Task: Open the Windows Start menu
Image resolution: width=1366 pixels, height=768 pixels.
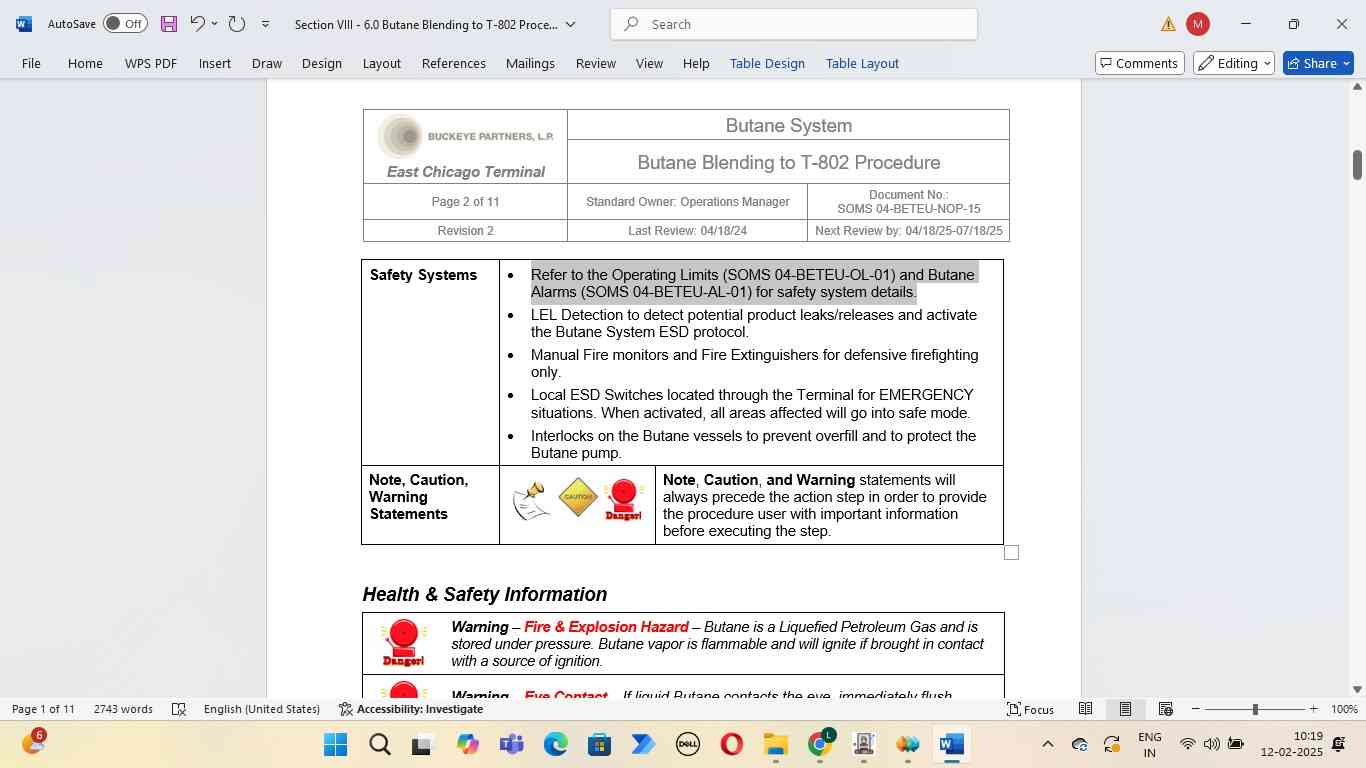Action: [x=335, y=744]
